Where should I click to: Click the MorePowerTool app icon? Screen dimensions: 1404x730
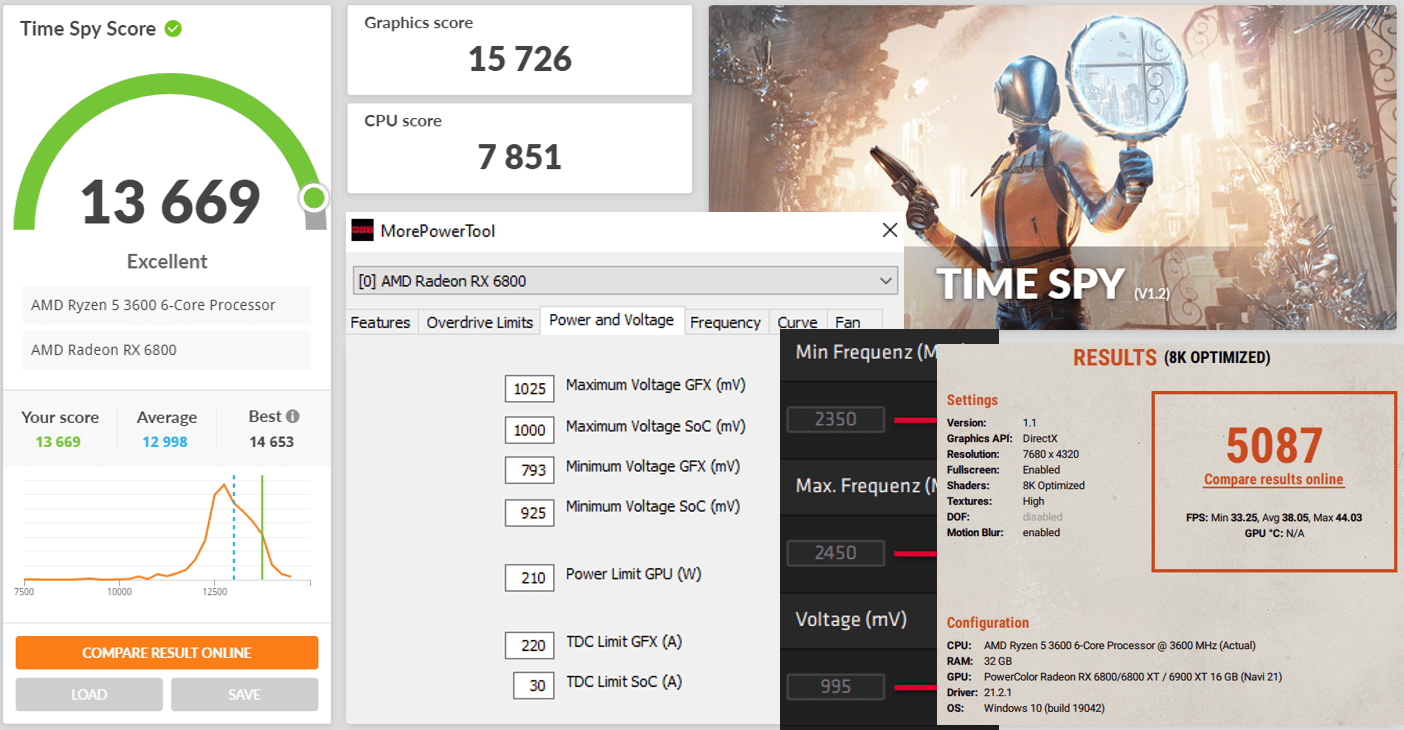362,231
